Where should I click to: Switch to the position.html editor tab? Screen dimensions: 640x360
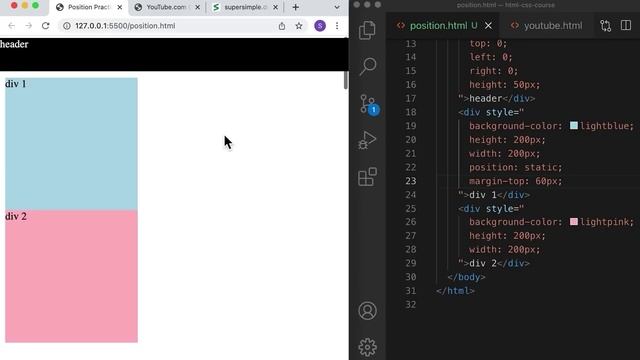(x=443, y=26)
